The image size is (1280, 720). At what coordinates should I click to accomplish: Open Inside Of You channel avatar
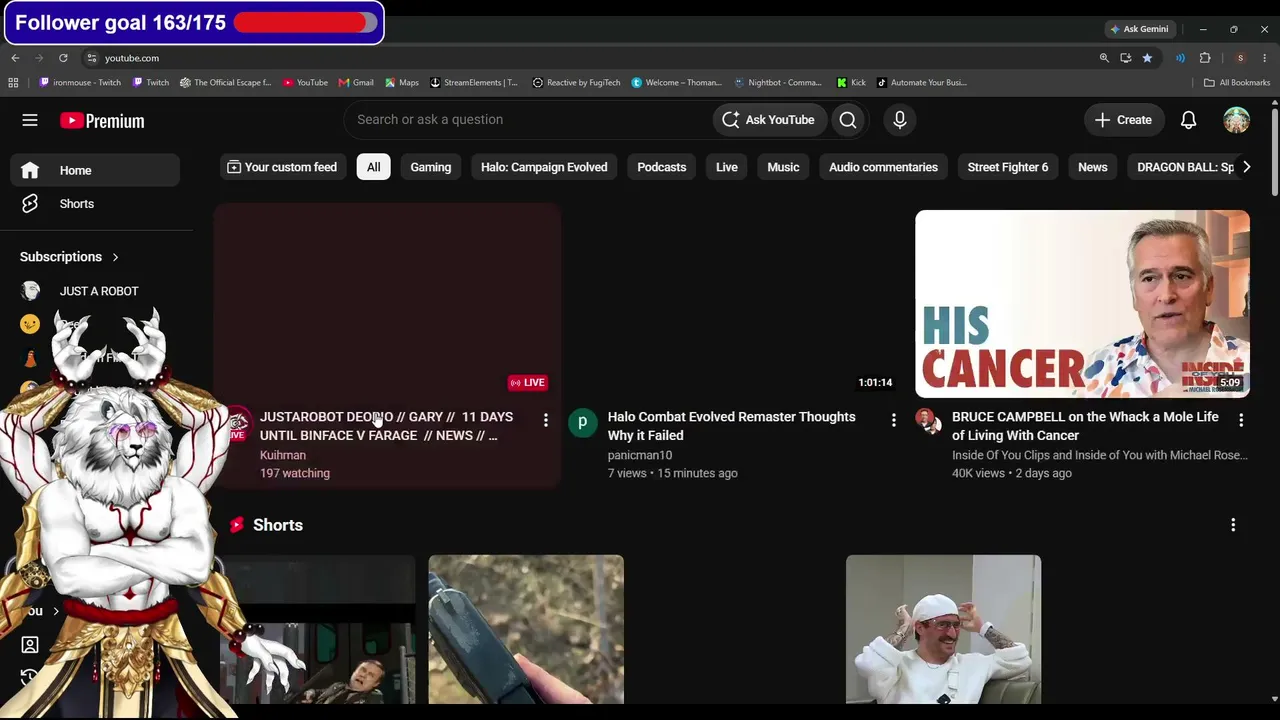click(x=929, y=421)
